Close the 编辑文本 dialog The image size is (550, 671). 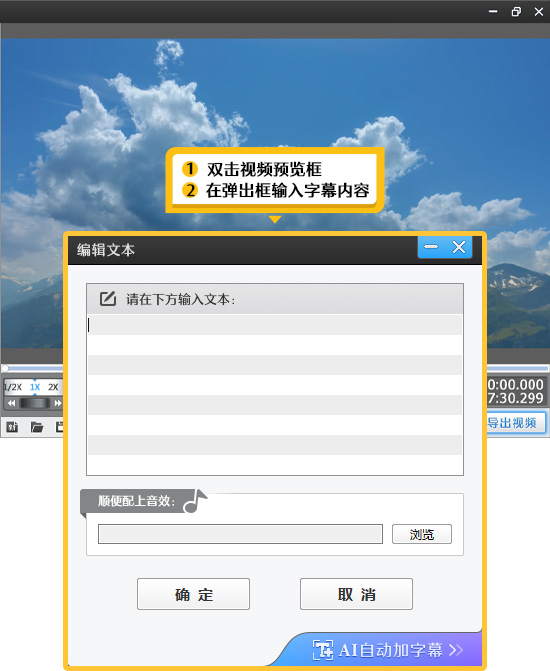[x=459, y=247]
